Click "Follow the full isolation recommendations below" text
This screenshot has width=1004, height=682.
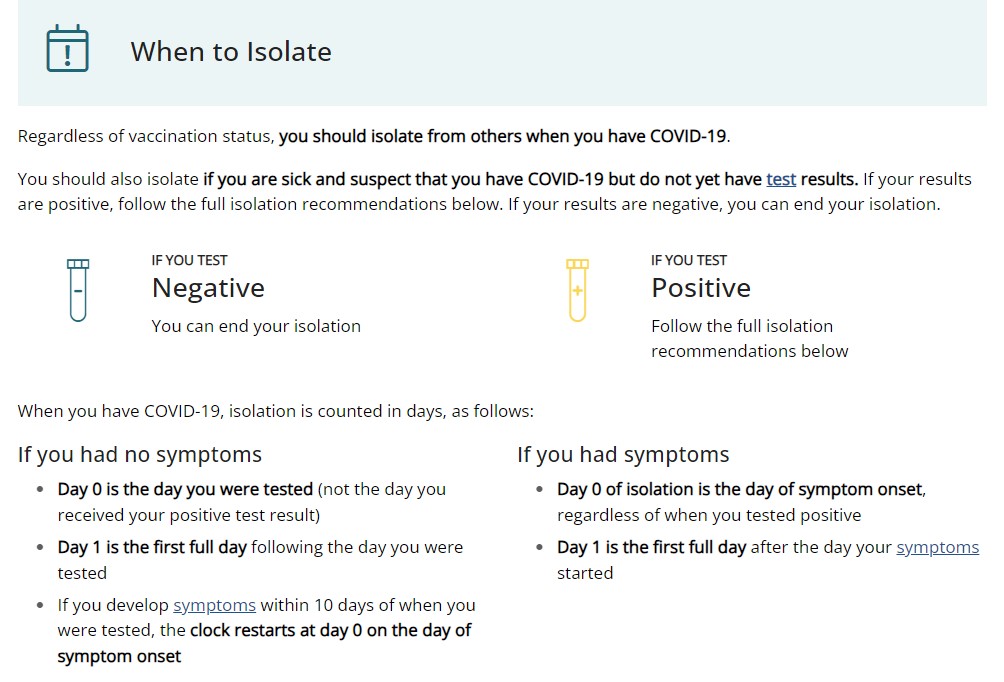[748, 338]
